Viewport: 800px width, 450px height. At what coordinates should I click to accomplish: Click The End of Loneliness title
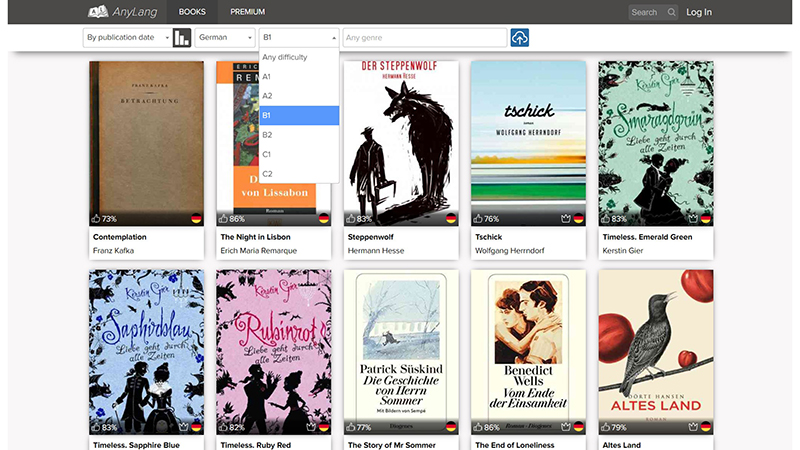[514, 445]
